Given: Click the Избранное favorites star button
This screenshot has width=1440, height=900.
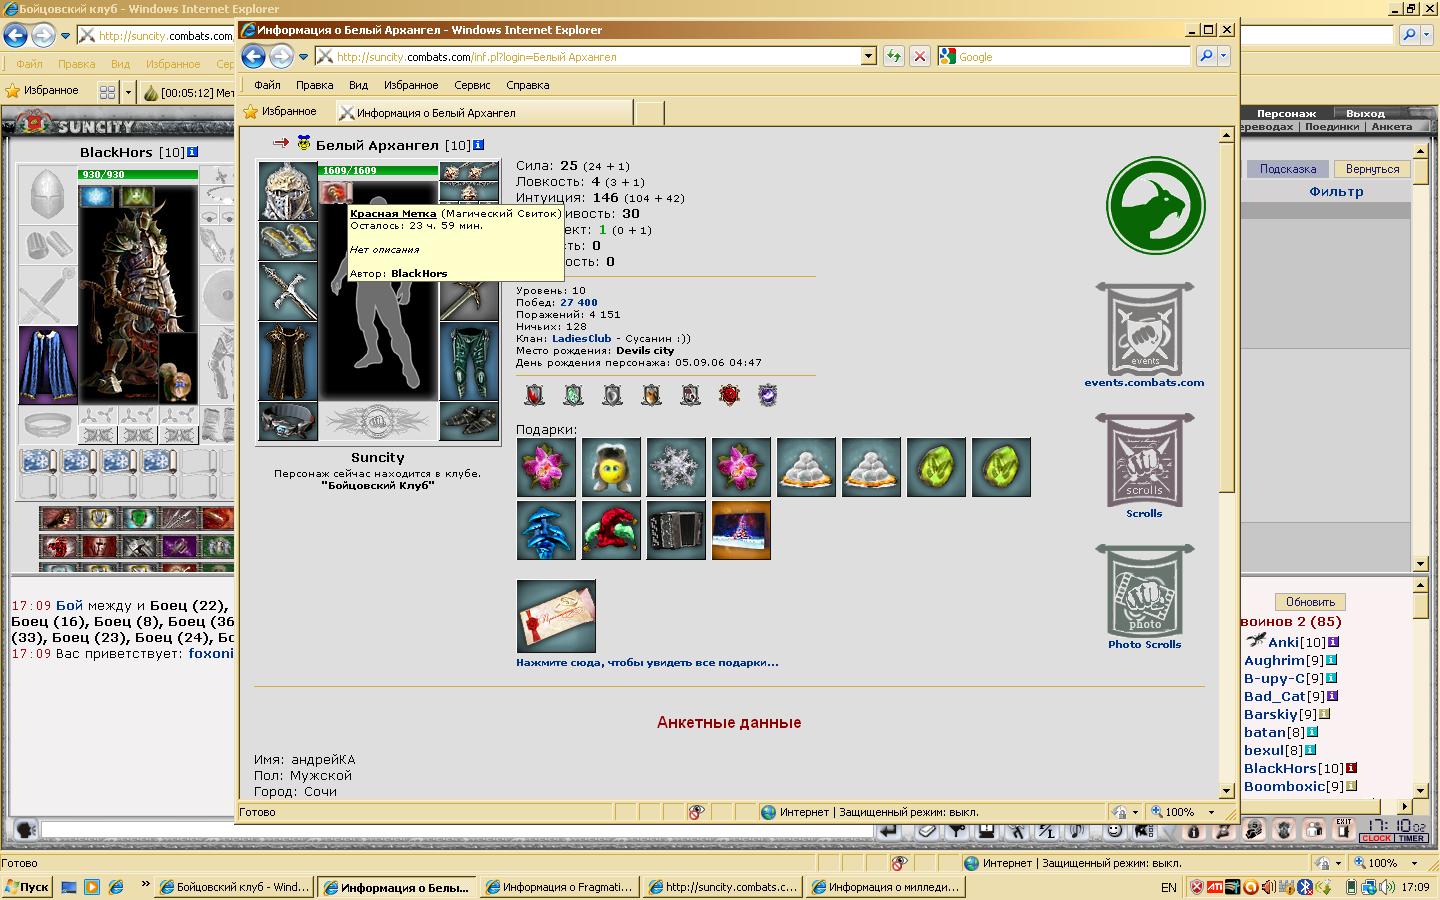Looking at the screenshot, I should (279, 112).
